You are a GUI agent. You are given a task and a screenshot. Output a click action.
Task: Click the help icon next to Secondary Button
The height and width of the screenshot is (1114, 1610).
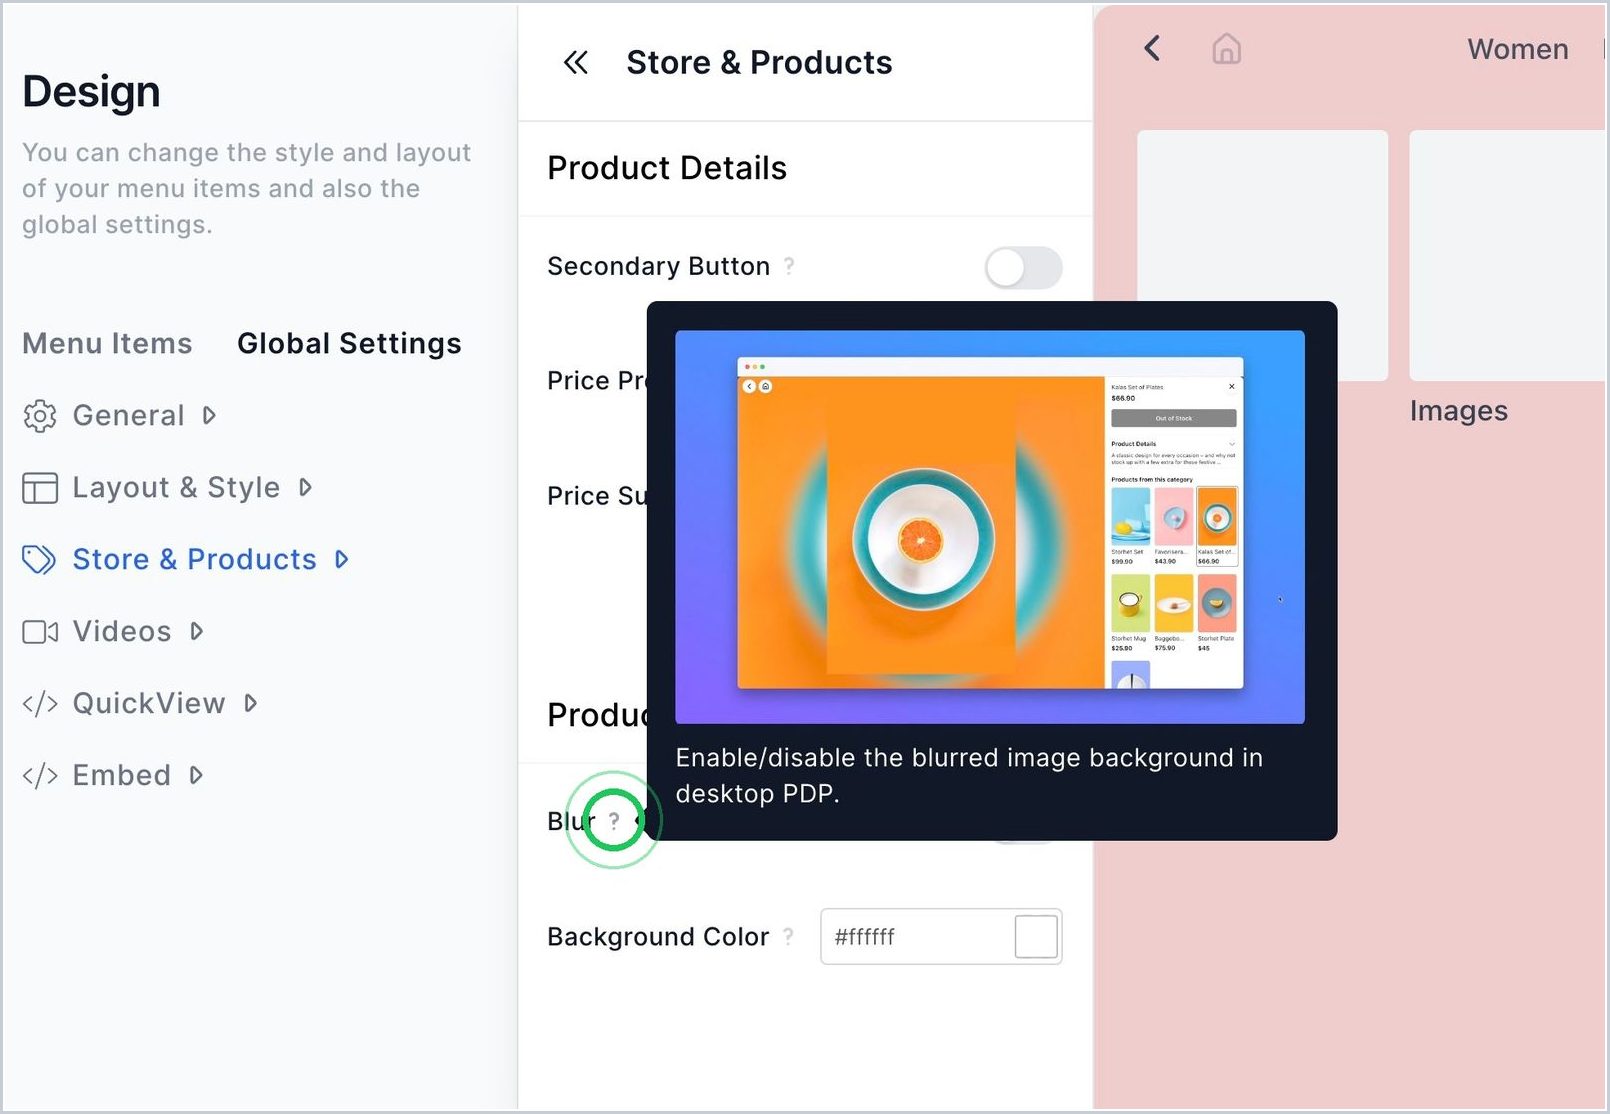tap(789, 266)
